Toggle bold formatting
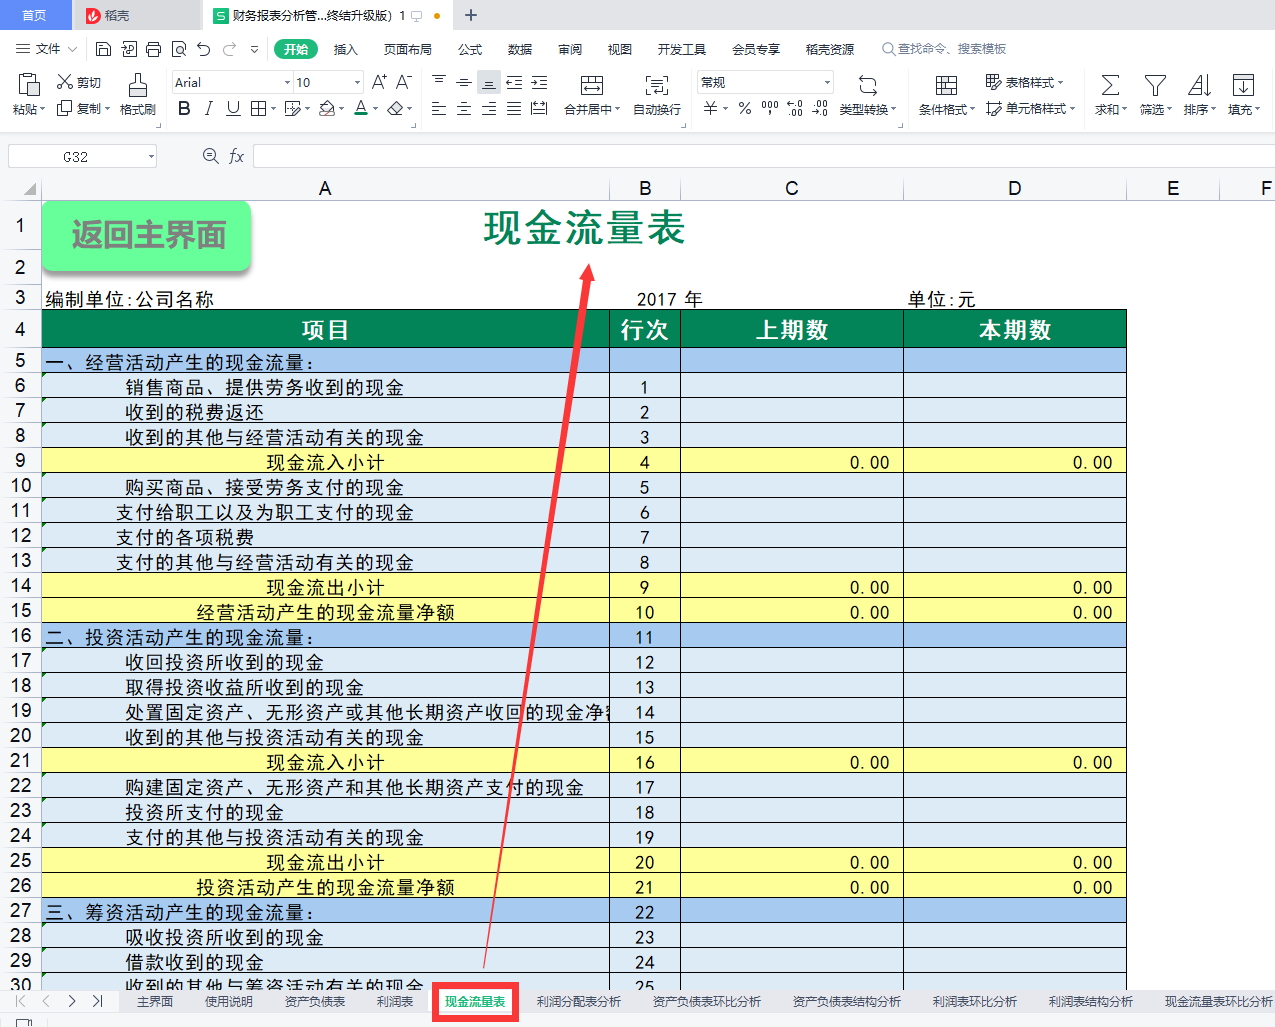The width and height of the screenshot is (1275, 1027). tap(184, 108)
